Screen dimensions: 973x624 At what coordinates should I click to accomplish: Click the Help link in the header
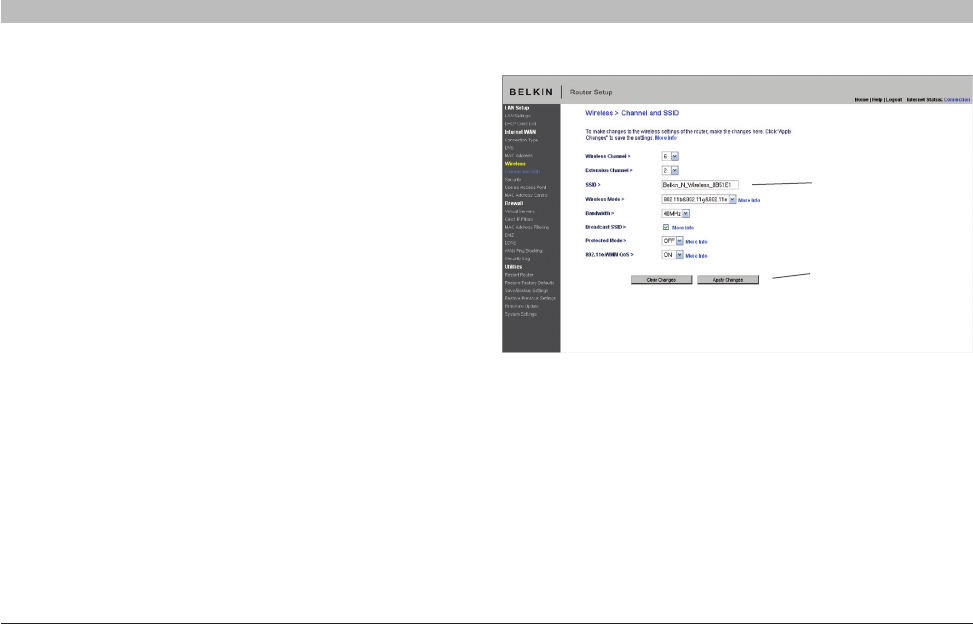(x=877, y=99)
